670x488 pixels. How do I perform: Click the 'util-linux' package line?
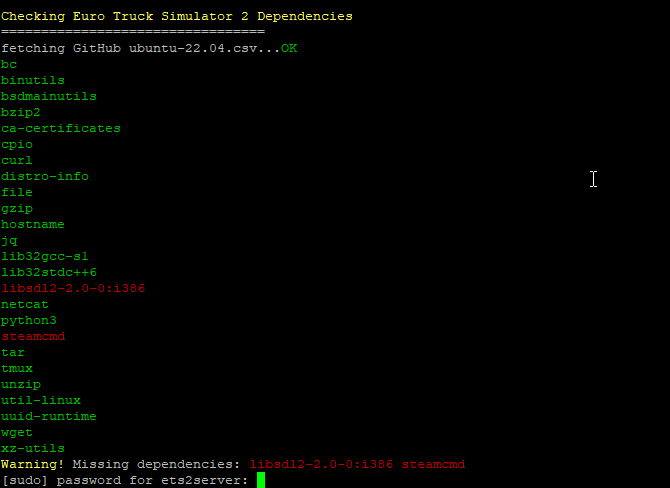(41, 400)
